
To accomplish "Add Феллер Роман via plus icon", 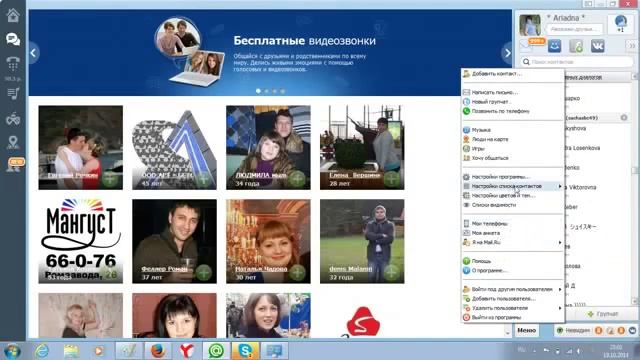I will (203, 272).
